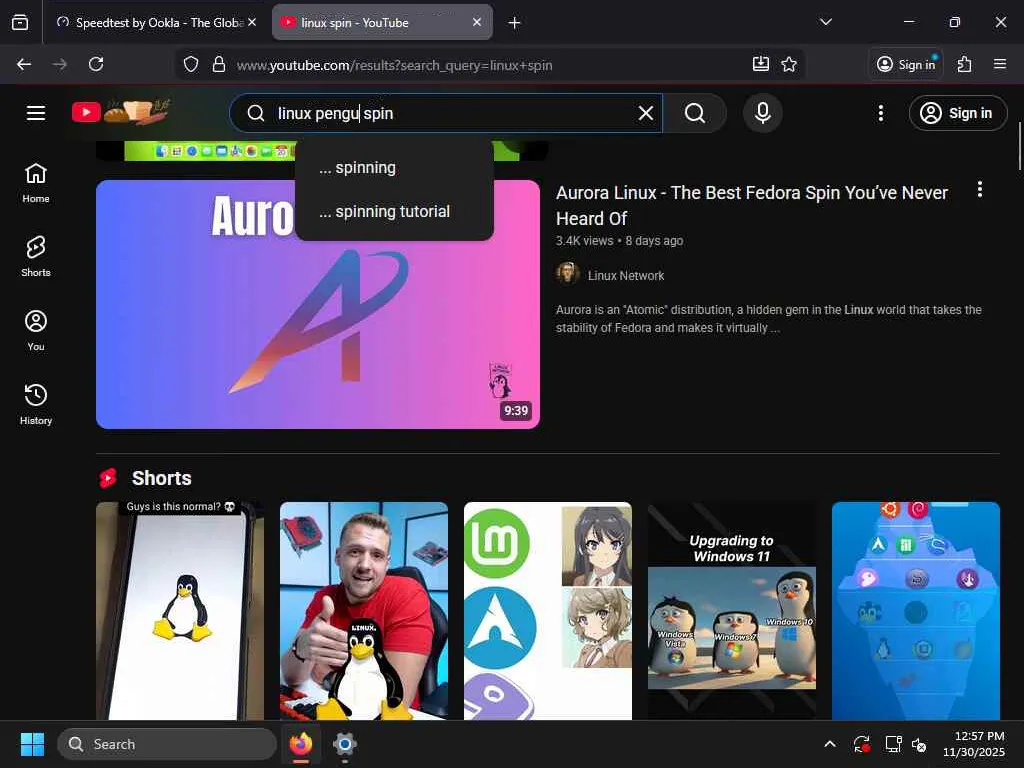
Task: Open YouTube settings three-dot menu
Action: click(881, 113)
